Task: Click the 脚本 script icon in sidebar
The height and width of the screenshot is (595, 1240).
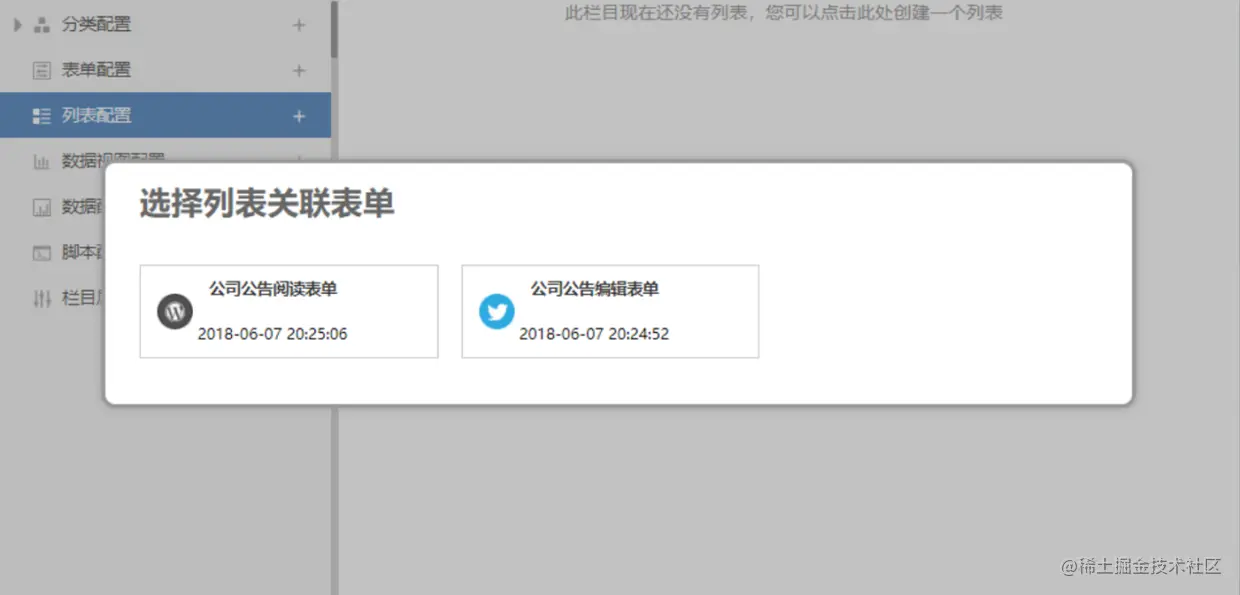Action: coord(42,253)
